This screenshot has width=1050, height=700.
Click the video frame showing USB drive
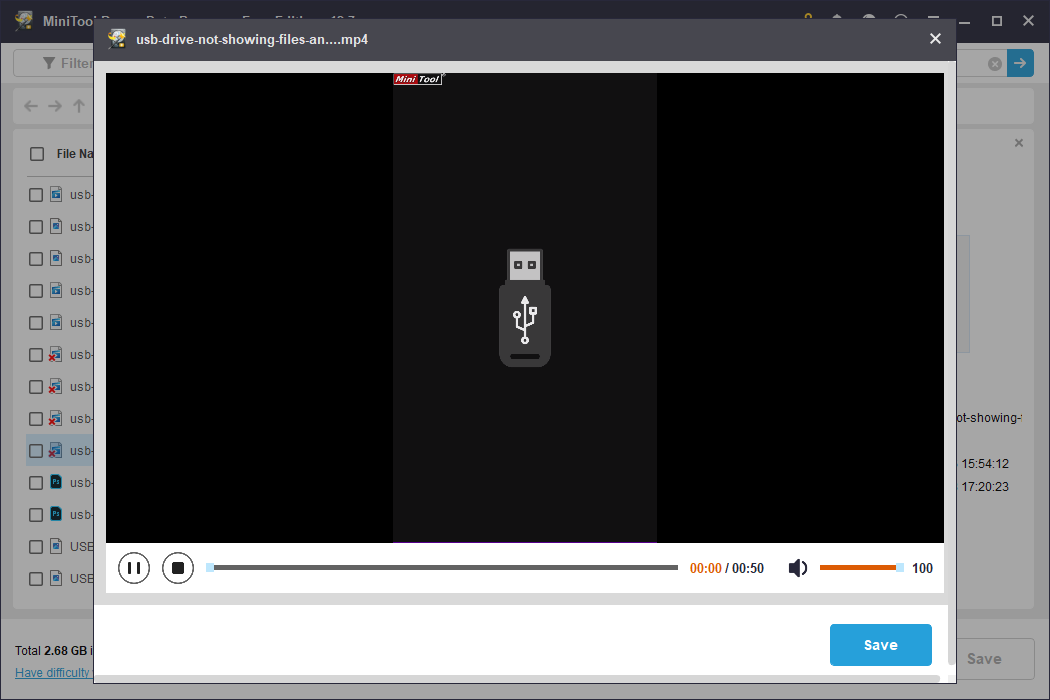pos(525,308)
